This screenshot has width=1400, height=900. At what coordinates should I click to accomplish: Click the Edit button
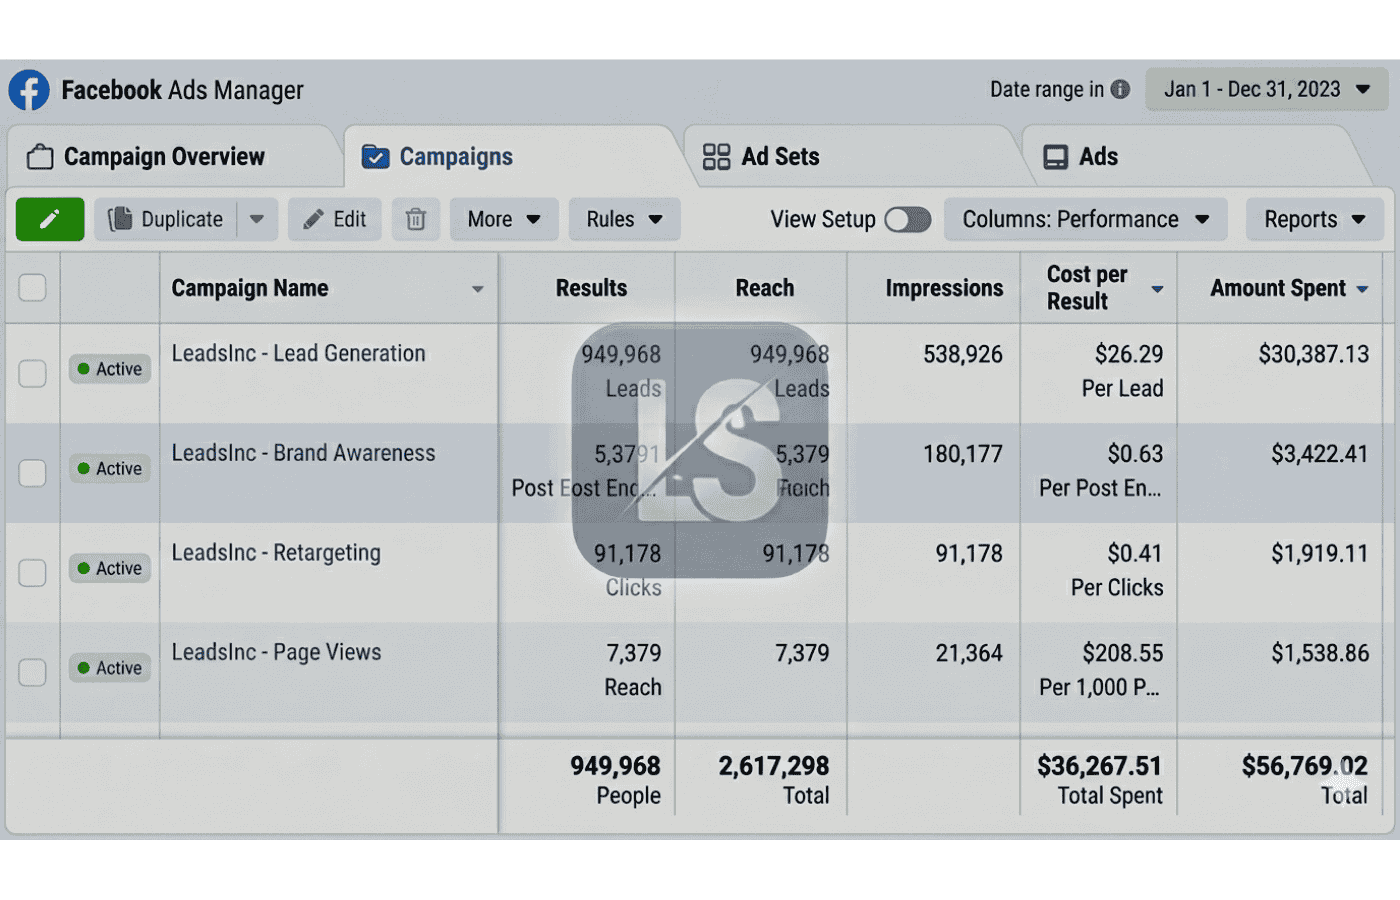click(x=335, y=219)
